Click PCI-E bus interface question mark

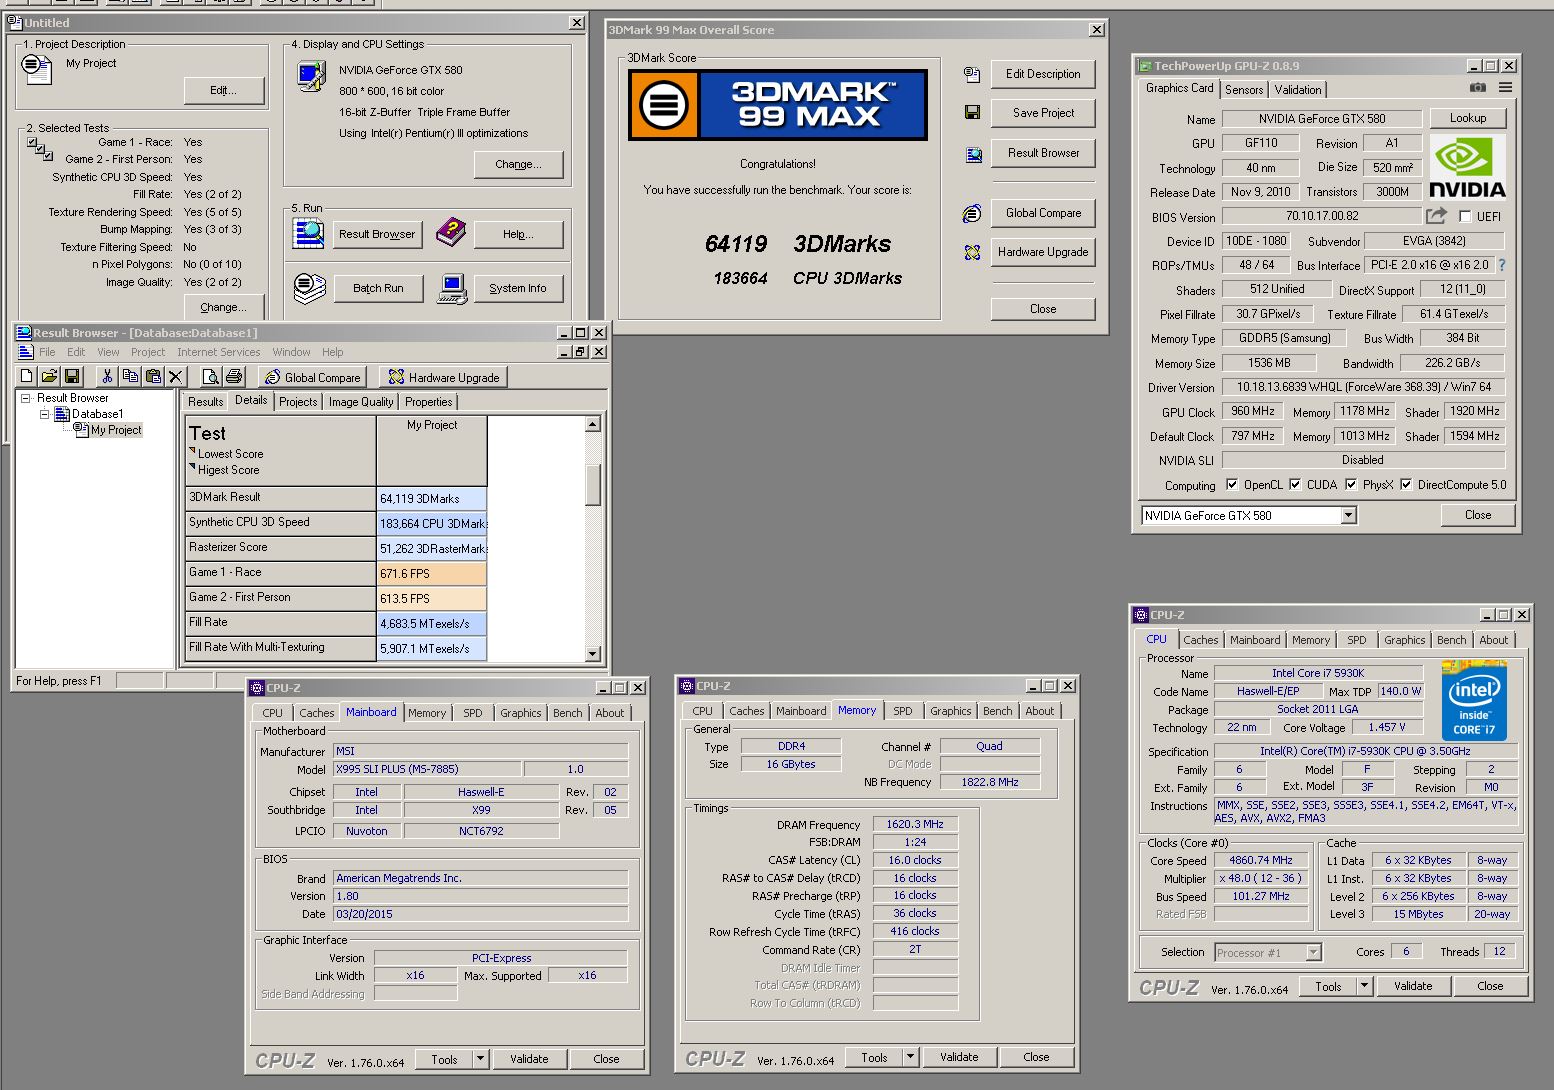tap(1501, 266)
